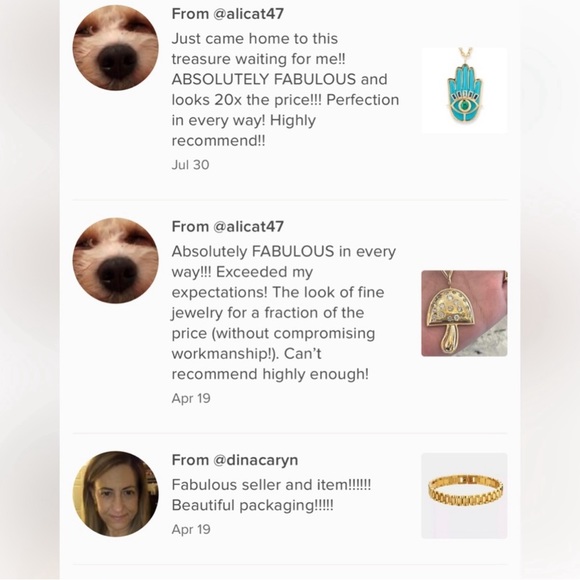Select the Apr 19 date under dinacaryn's review
This screenshot has width=580, height=580.
click(191, 529)
